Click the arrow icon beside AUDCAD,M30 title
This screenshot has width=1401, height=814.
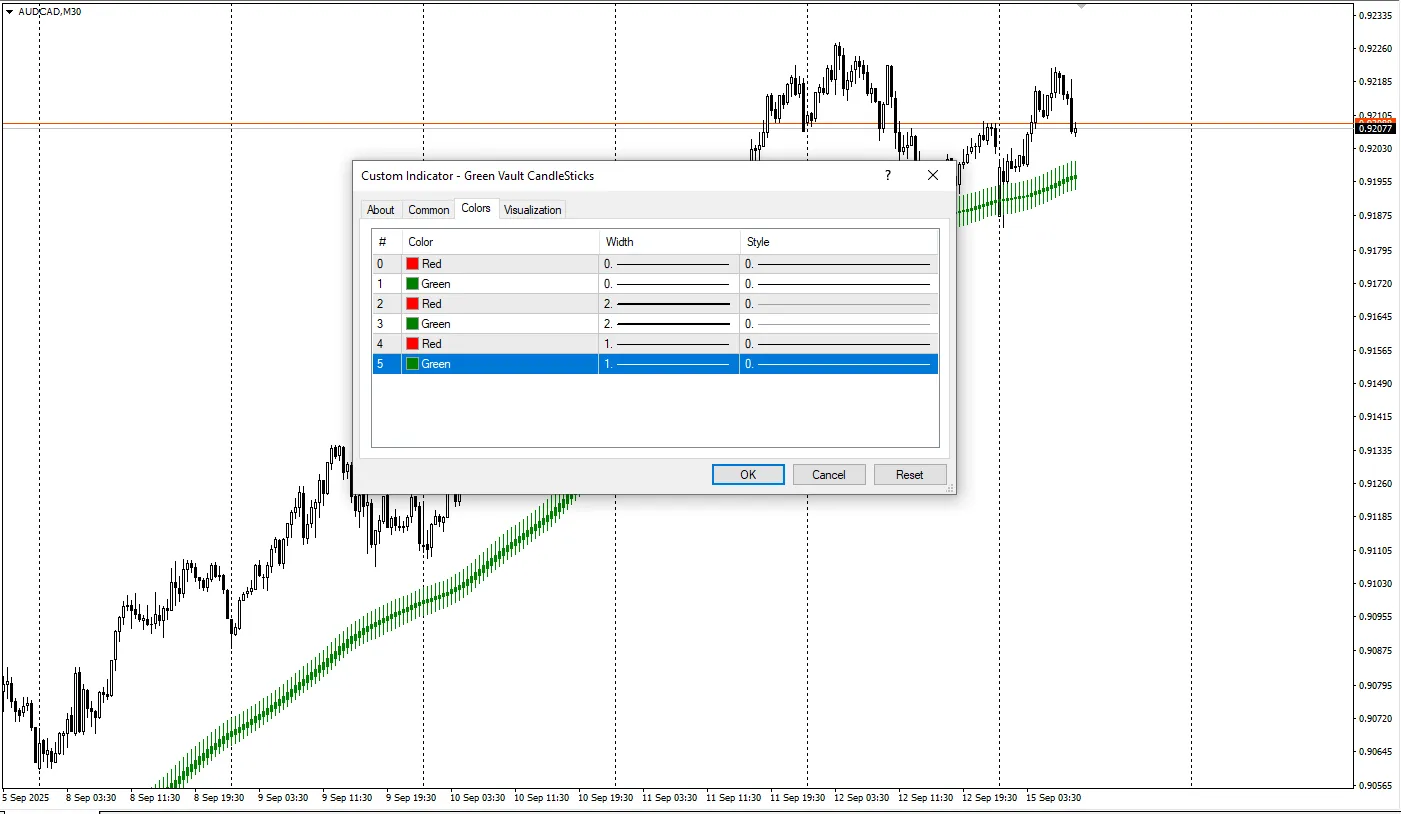[x=9, y=11]
